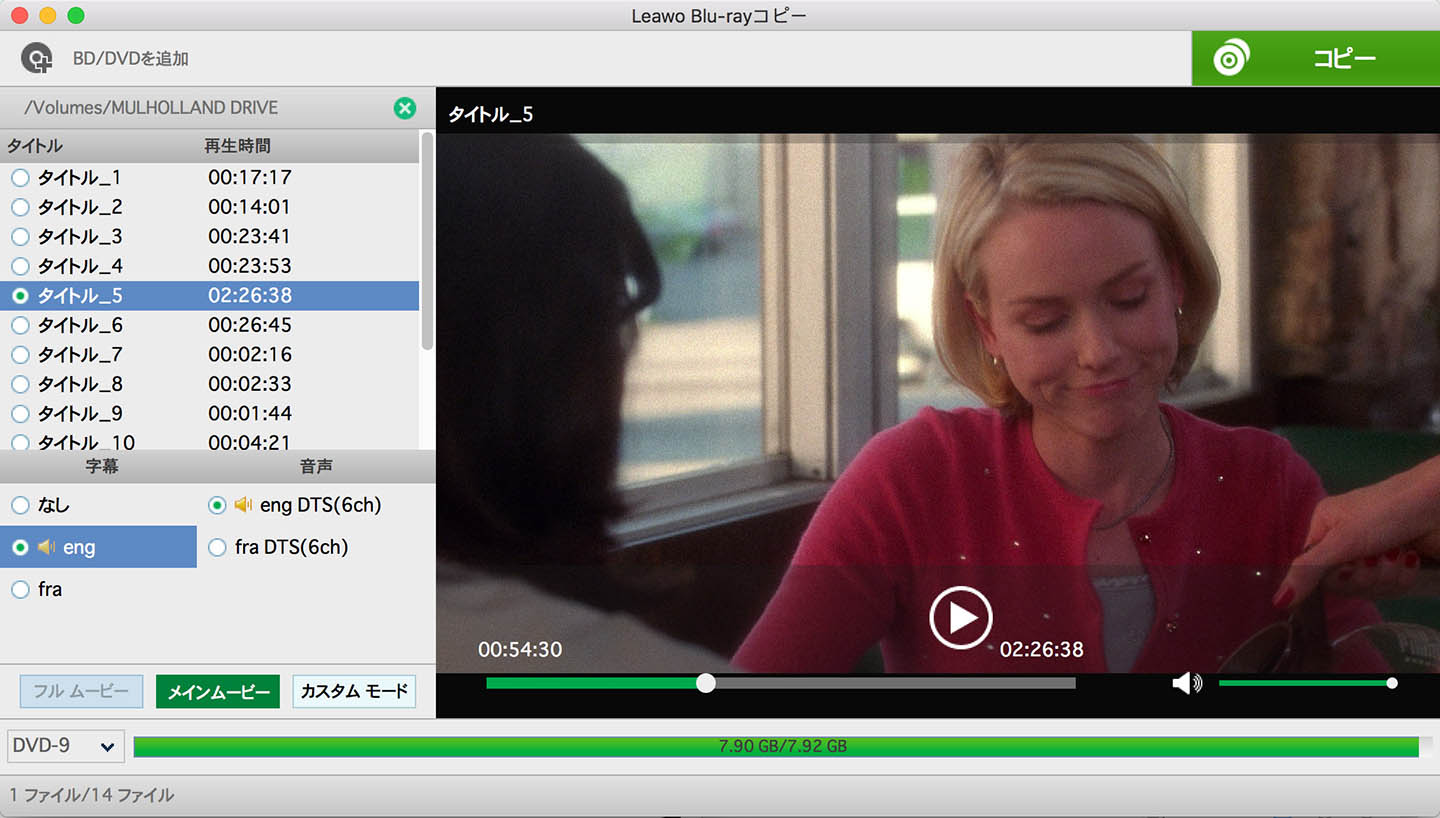Click the 00:14:01 duration cell

[x=250, y=207]
